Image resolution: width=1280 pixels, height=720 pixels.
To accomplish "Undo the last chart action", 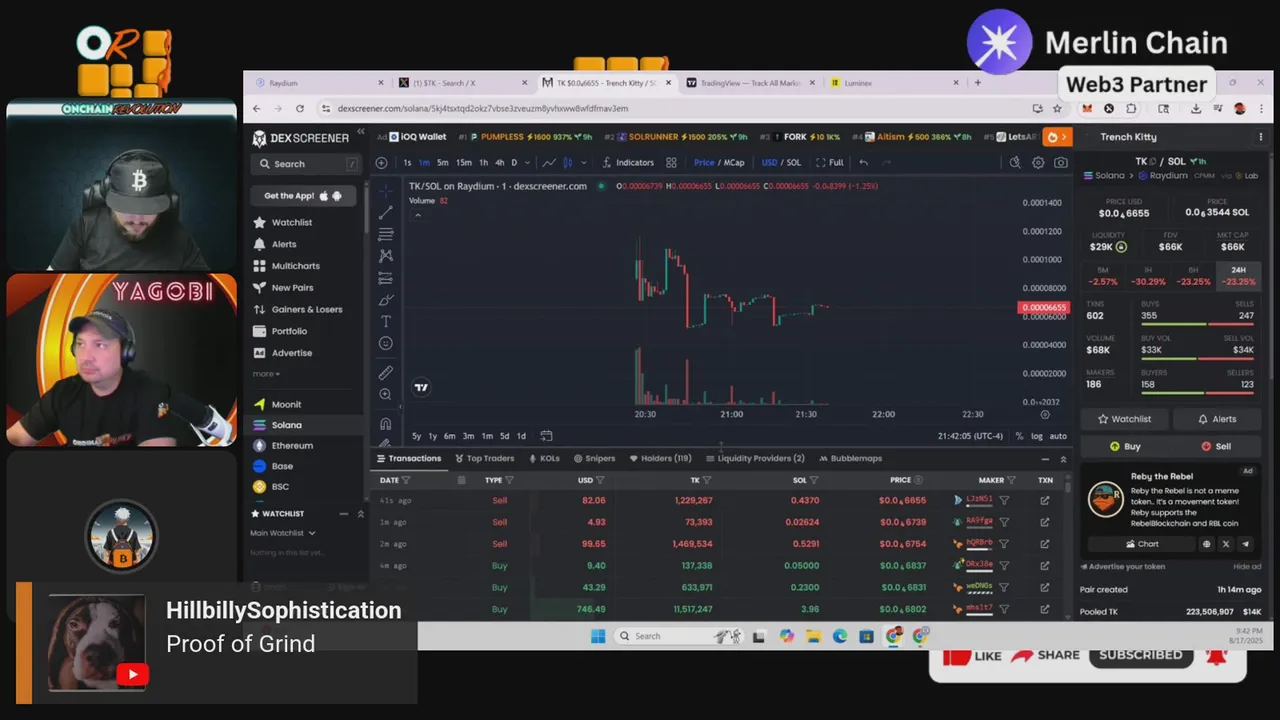I will click(x=863, y=162).
